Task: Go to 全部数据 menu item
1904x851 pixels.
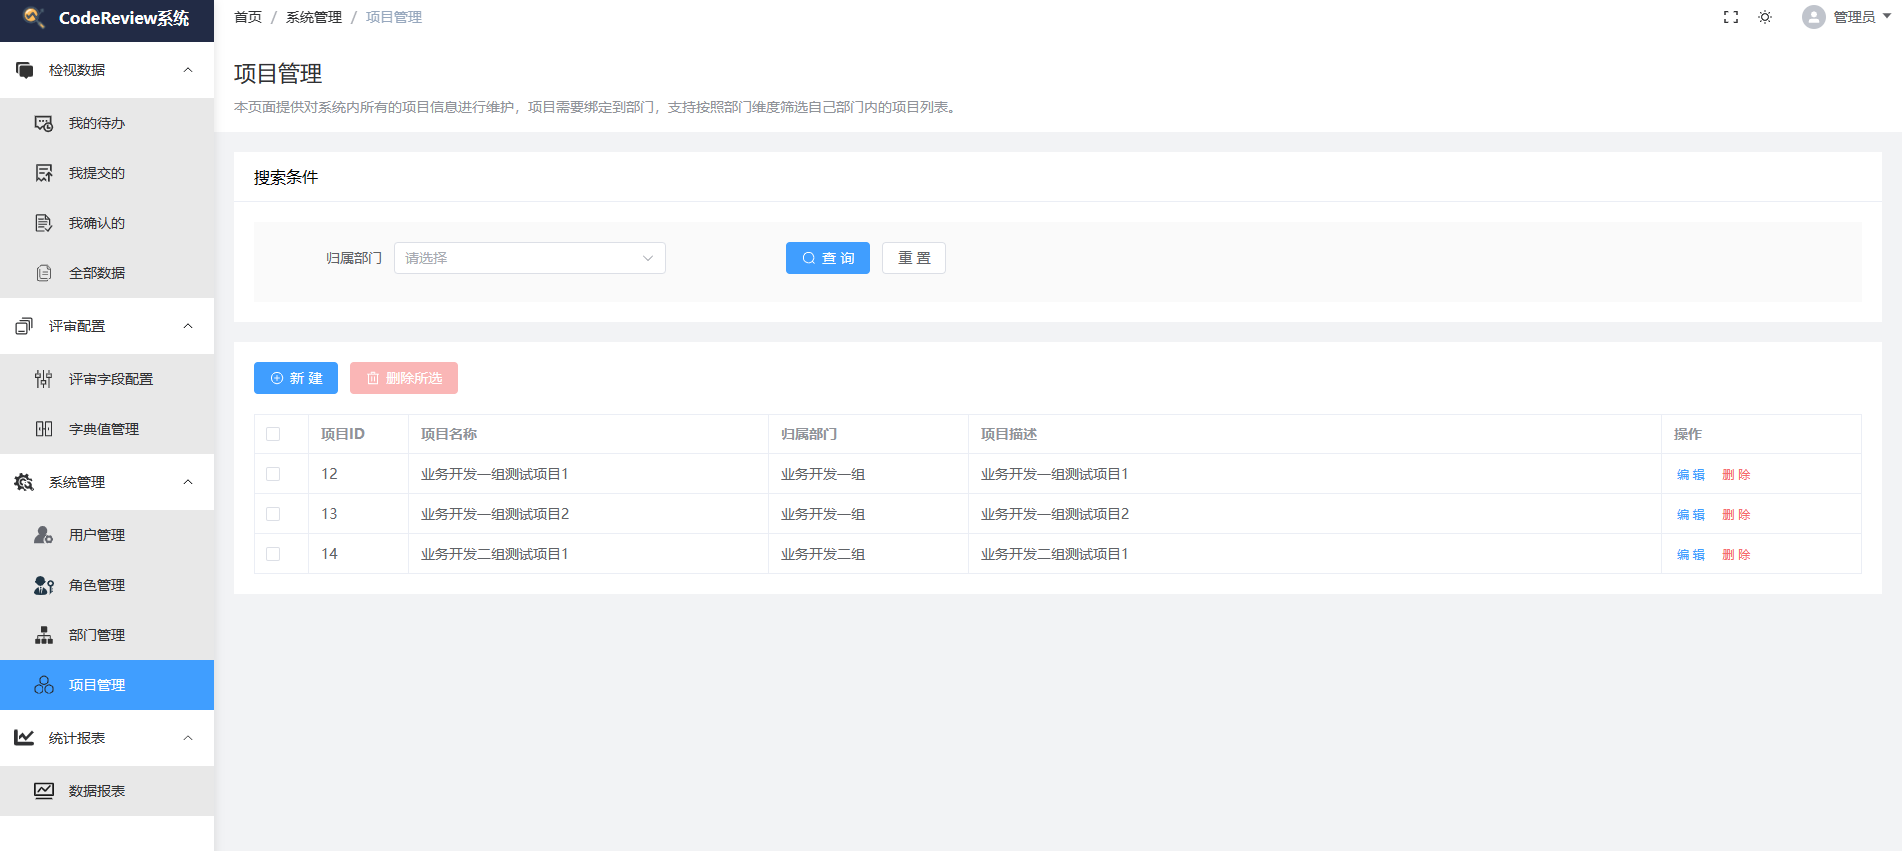Action: point(97,273)
